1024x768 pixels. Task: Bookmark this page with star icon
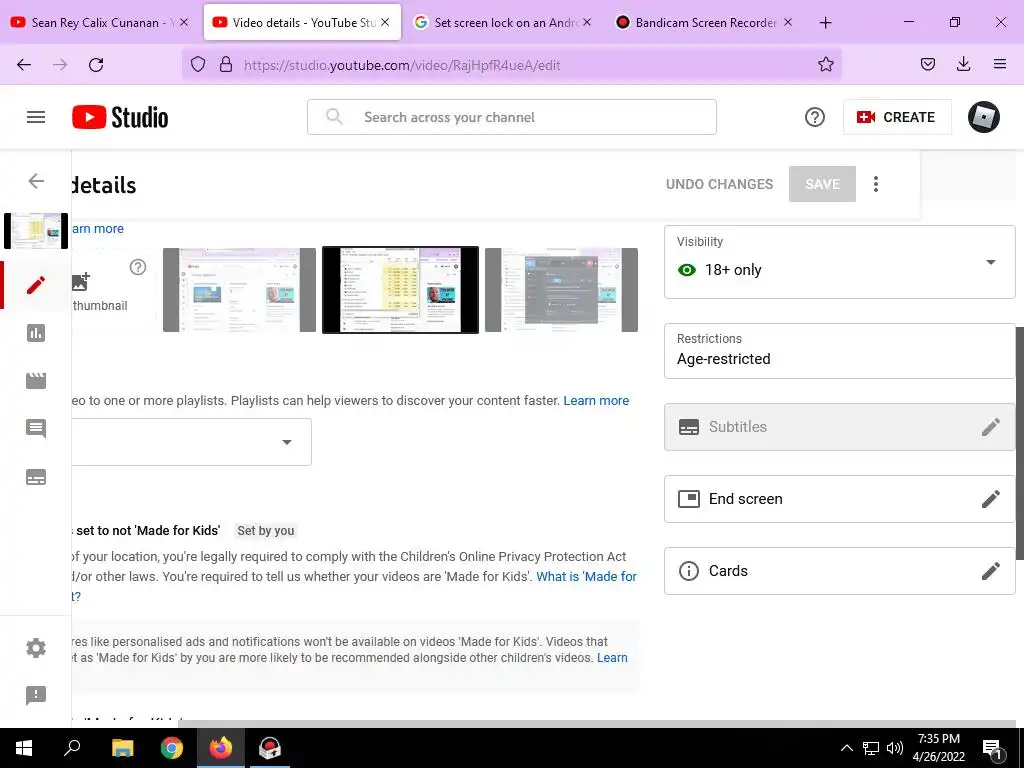click(825, 64)
